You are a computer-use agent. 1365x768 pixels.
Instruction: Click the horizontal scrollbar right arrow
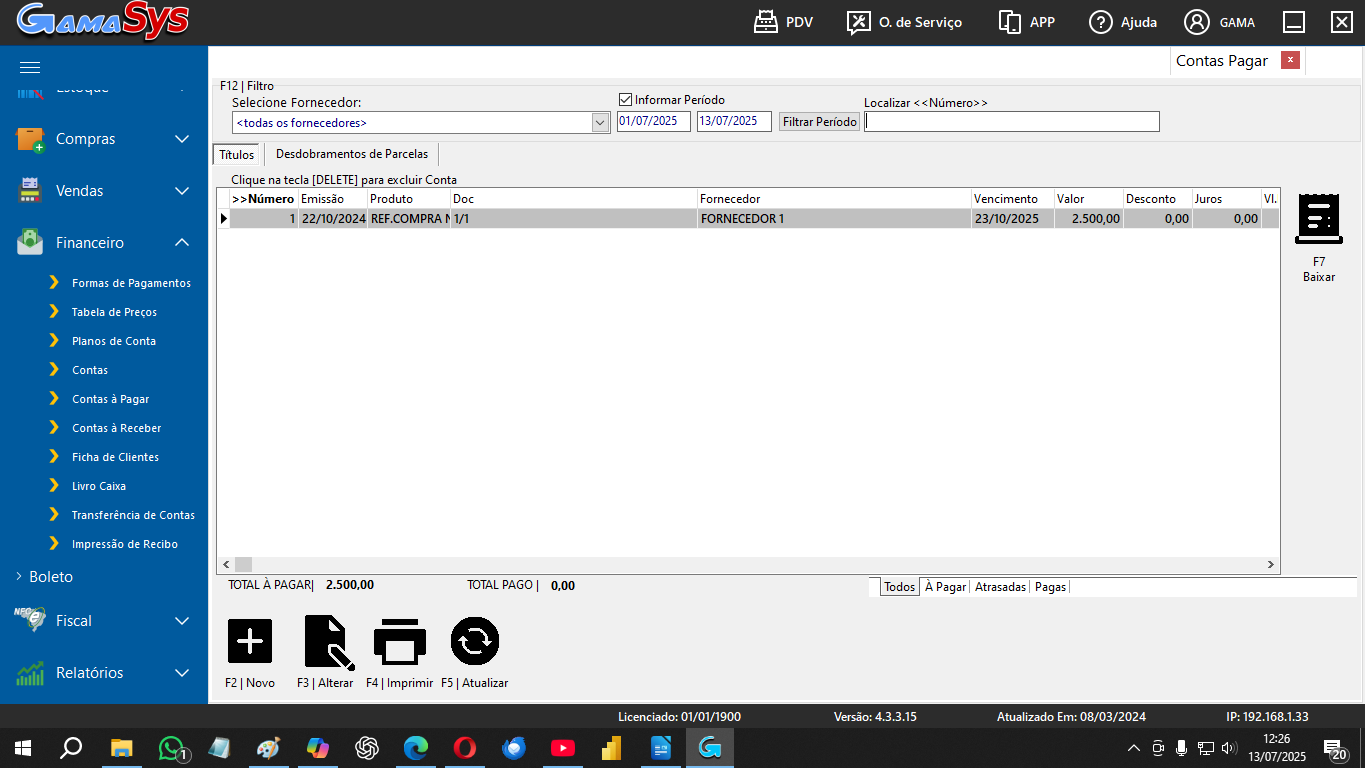tap(1271, 565)
